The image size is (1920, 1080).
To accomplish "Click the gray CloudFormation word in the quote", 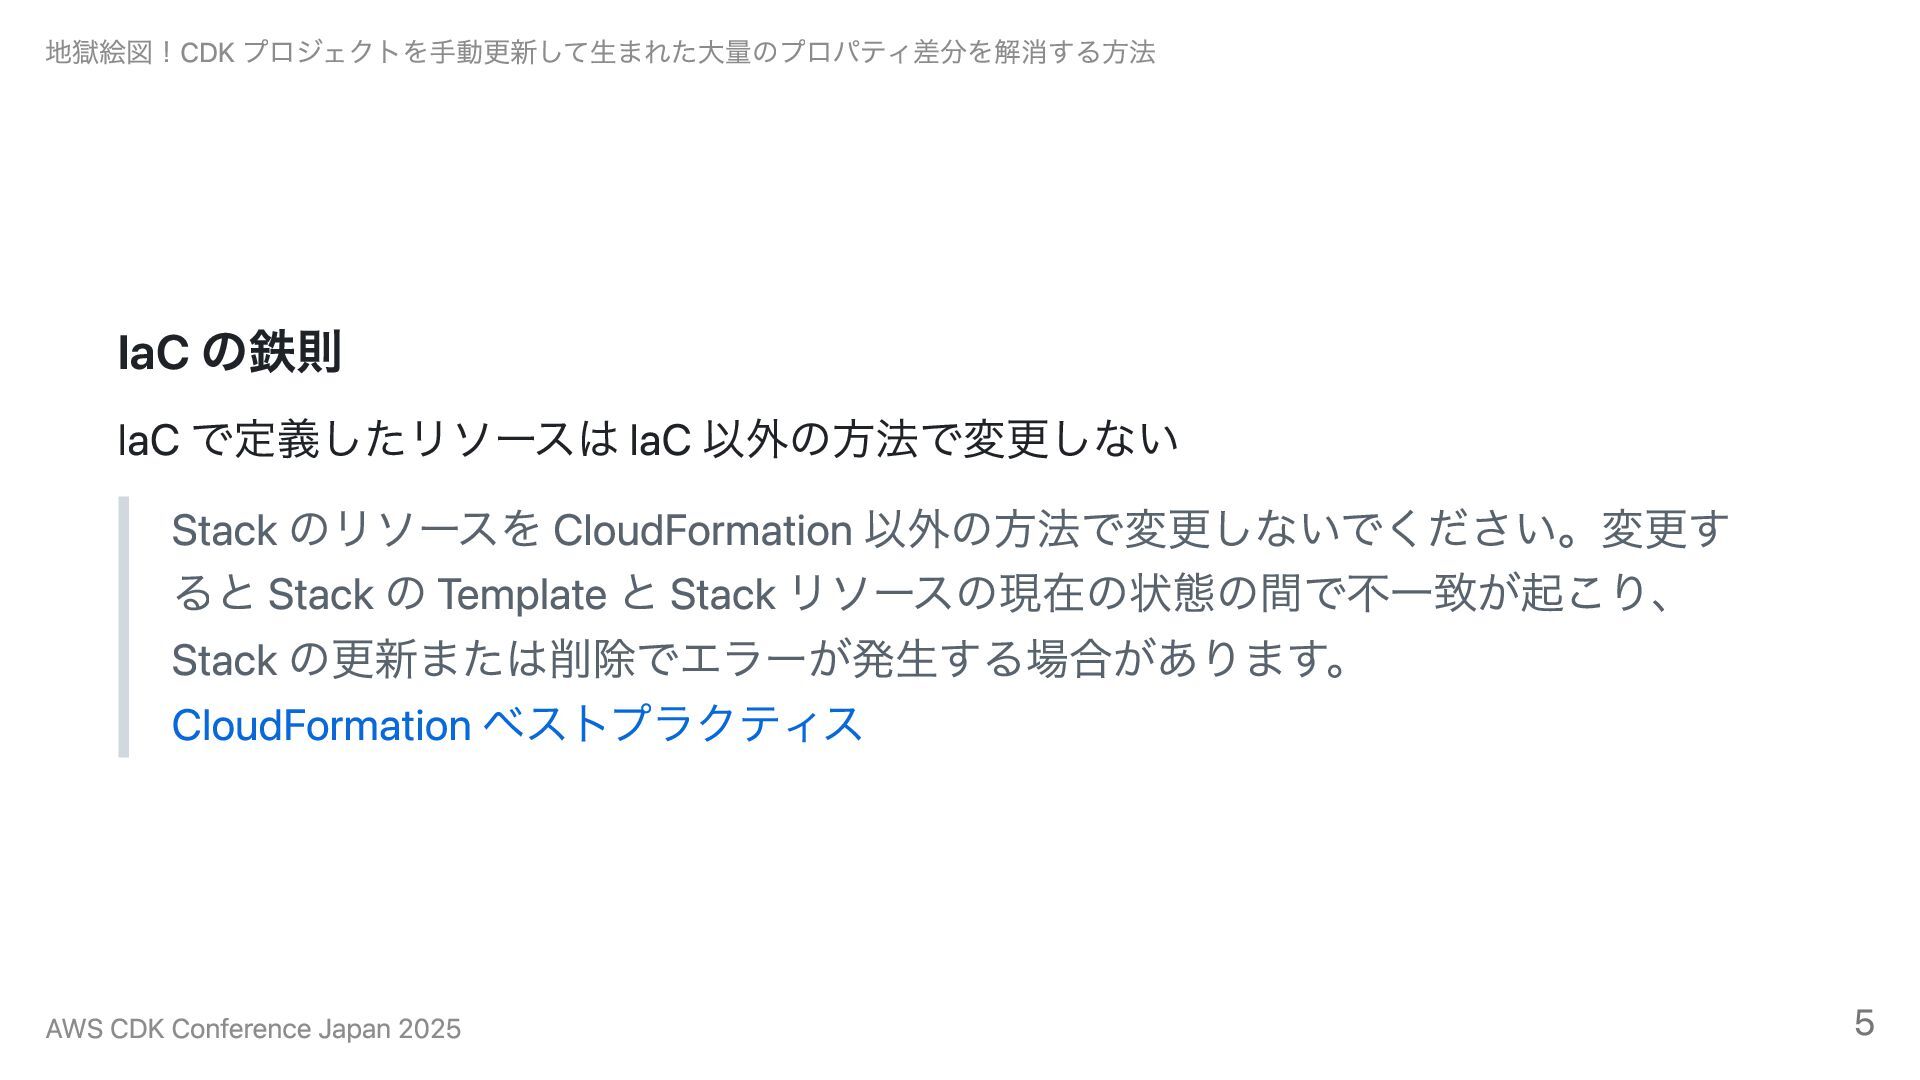I will 702,530.
